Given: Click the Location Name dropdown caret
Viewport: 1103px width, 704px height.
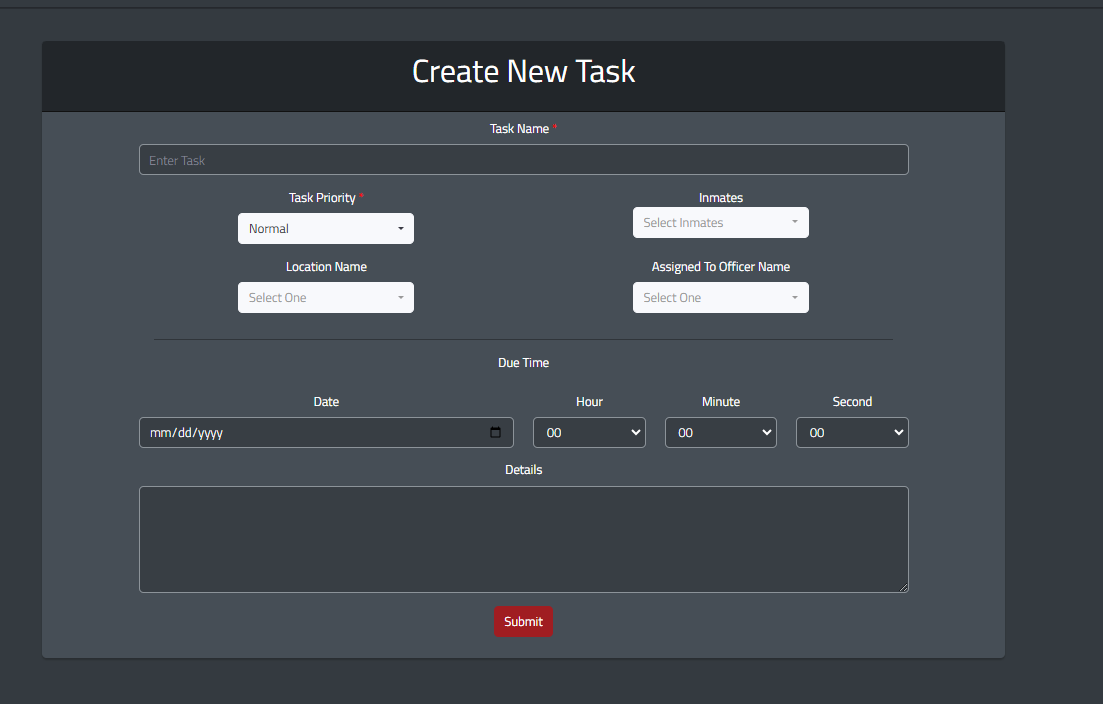Looking at the screenshot, I should [x=401, y=297].
